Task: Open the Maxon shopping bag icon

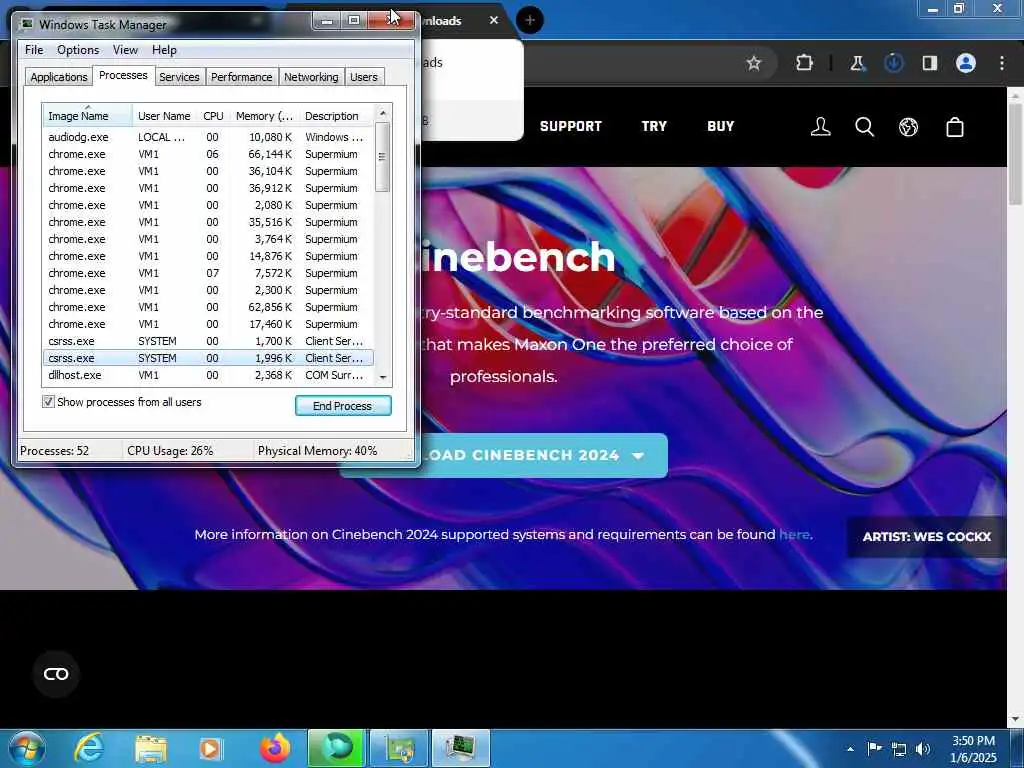Action: [955, 127]
